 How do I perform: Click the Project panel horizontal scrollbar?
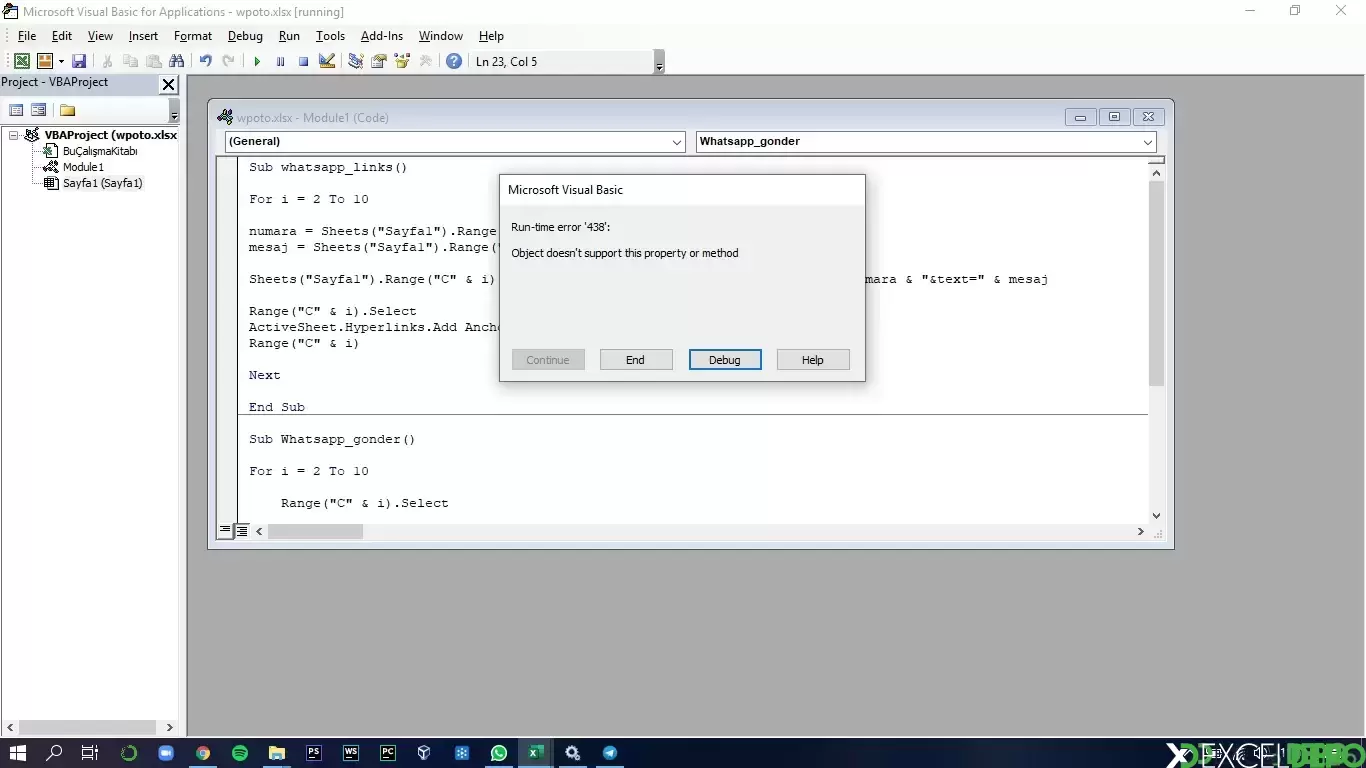click(87, 727)
